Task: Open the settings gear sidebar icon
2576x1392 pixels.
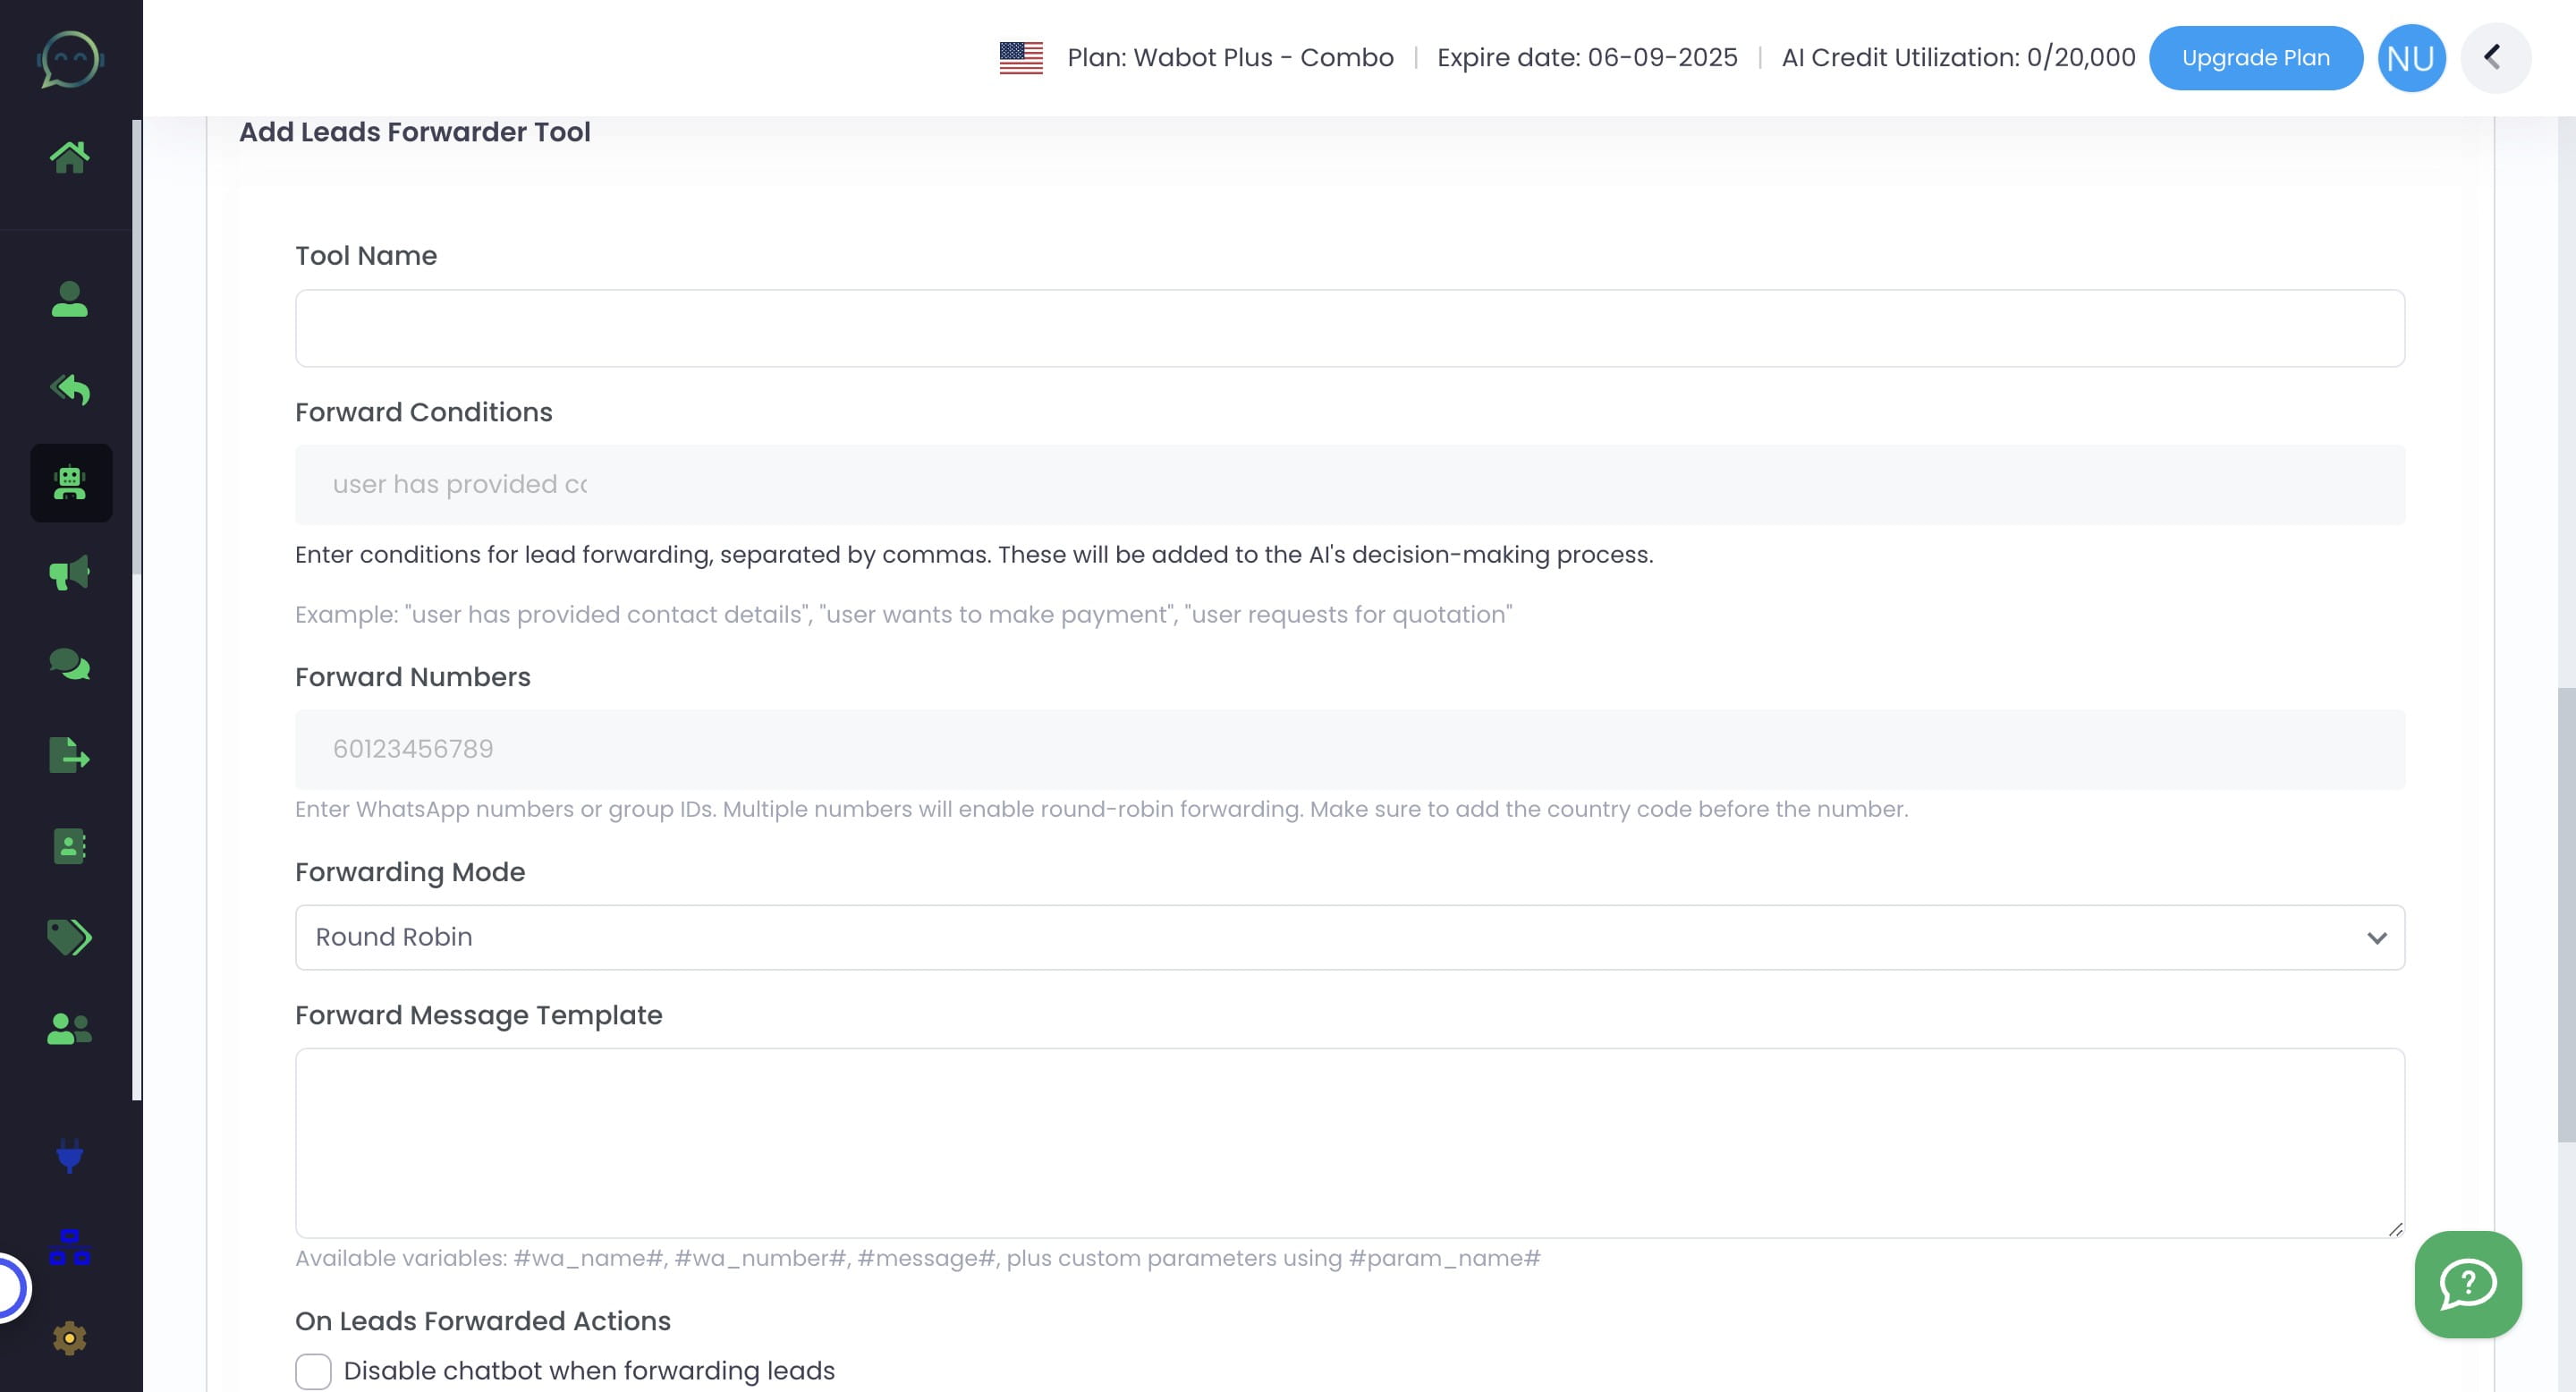Action: click(x=69, y=1338)
